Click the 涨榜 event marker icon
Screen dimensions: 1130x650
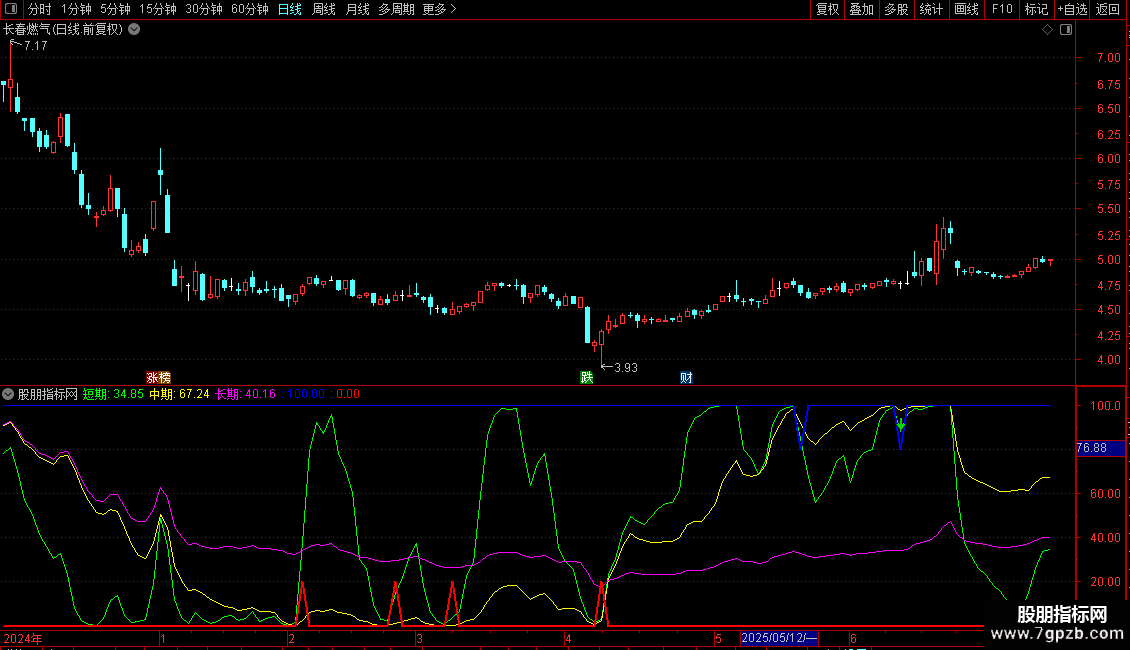point(158,377)
